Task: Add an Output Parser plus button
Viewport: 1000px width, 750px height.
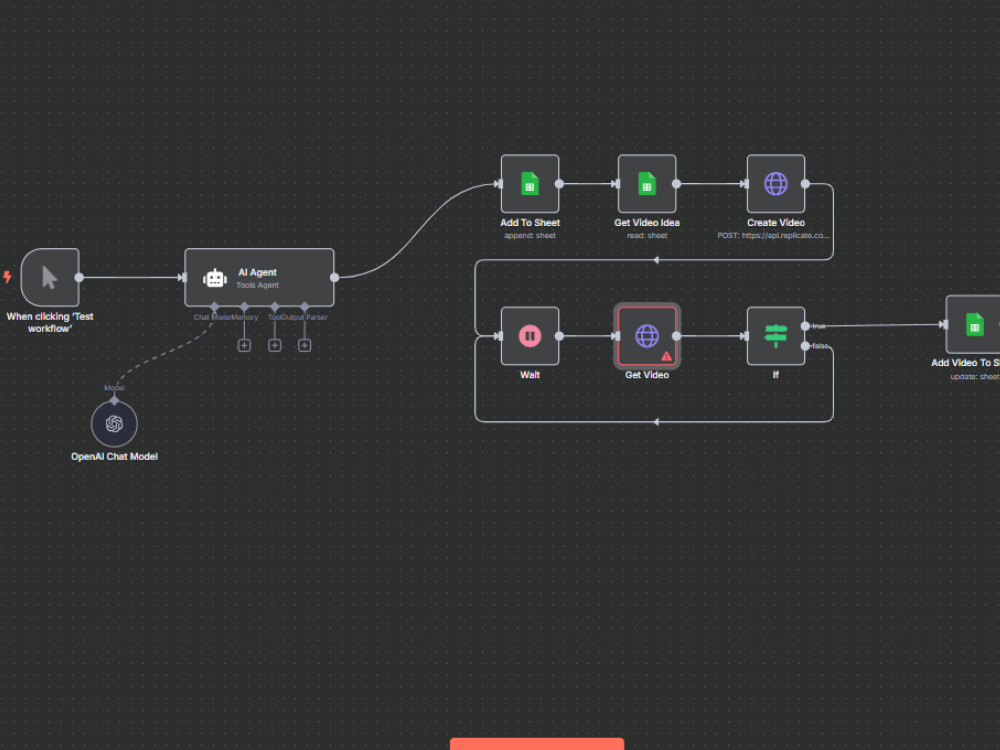Action: point(304,345)
